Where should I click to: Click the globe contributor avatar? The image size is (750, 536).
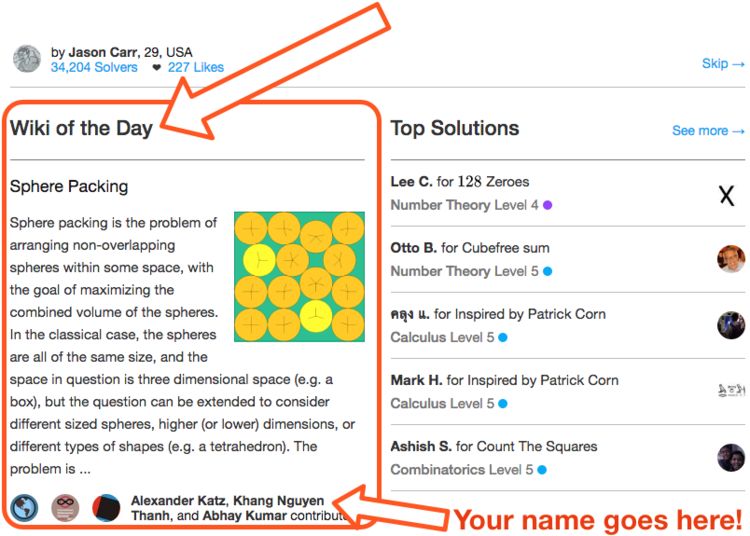pos(24,508)
